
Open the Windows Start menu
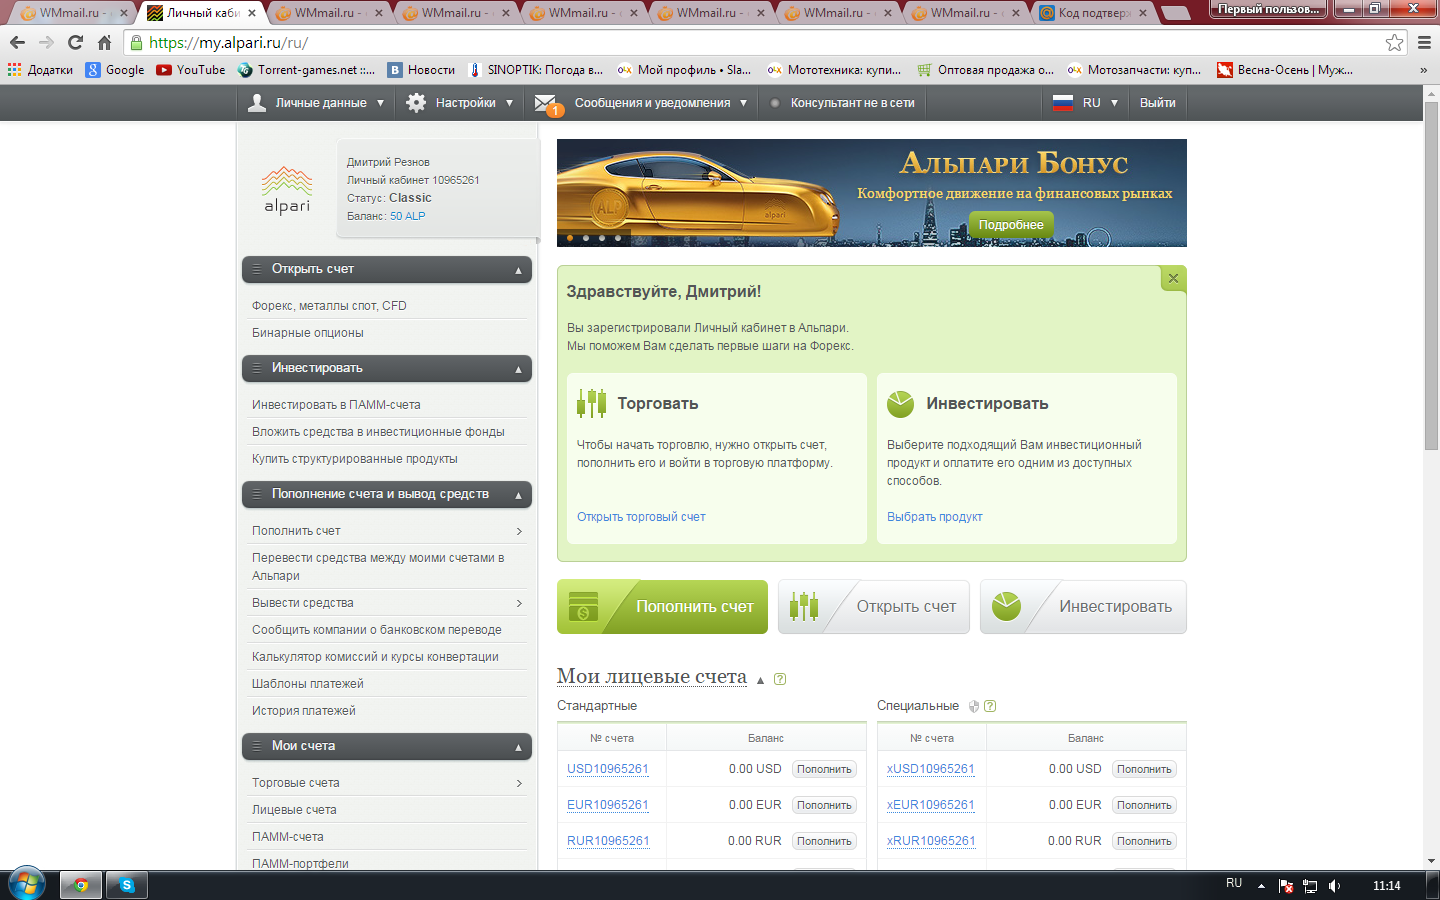pyautogui.click(x=27, y=884)
